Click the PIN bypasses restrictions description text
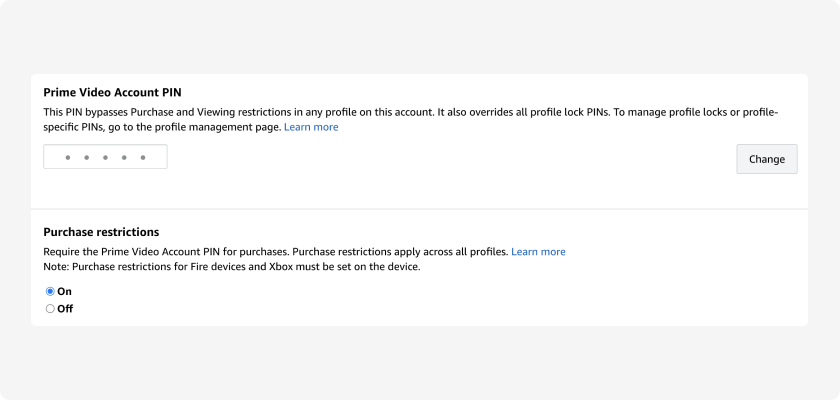Viewport: 840px width, 400px height. coord(410,120)
